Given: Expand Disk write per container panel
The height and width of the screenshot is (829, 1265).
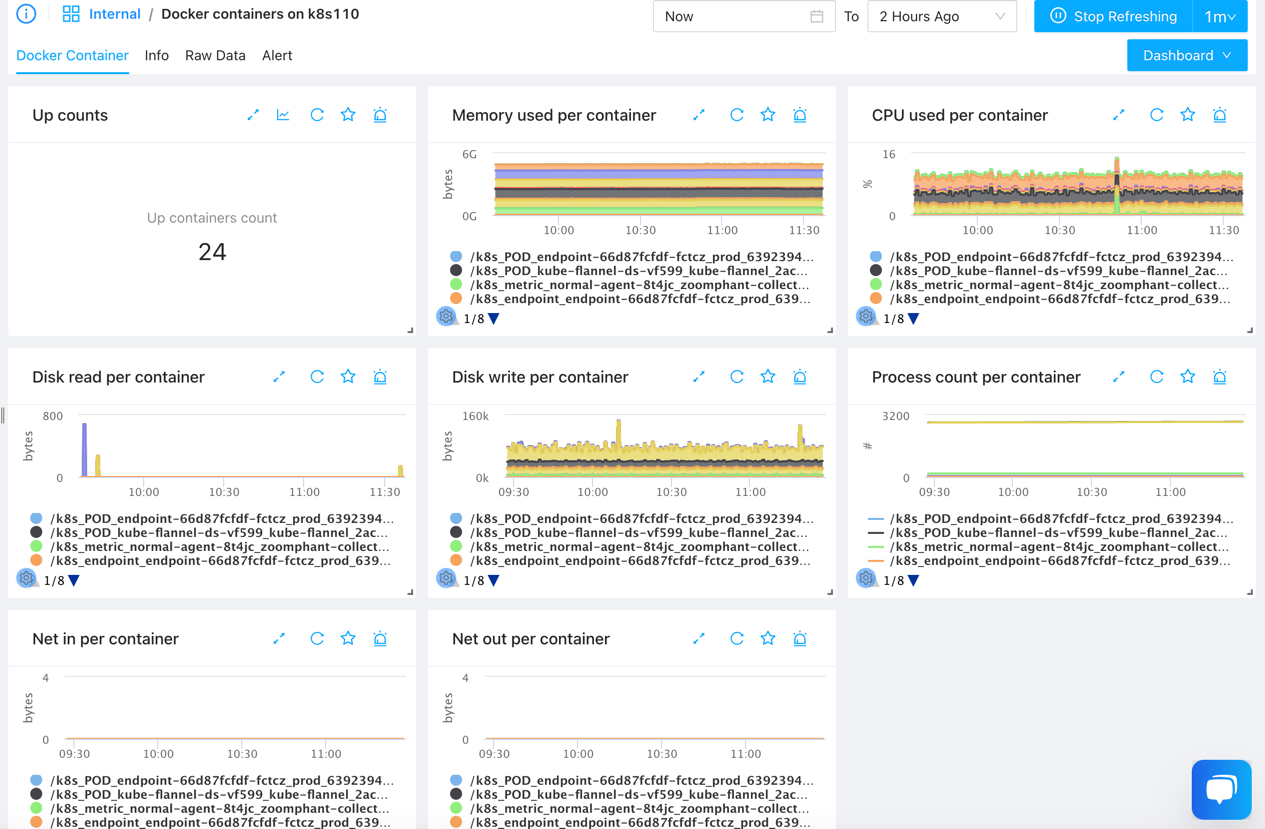Looking at the screenshot, I should click(699, 377).
